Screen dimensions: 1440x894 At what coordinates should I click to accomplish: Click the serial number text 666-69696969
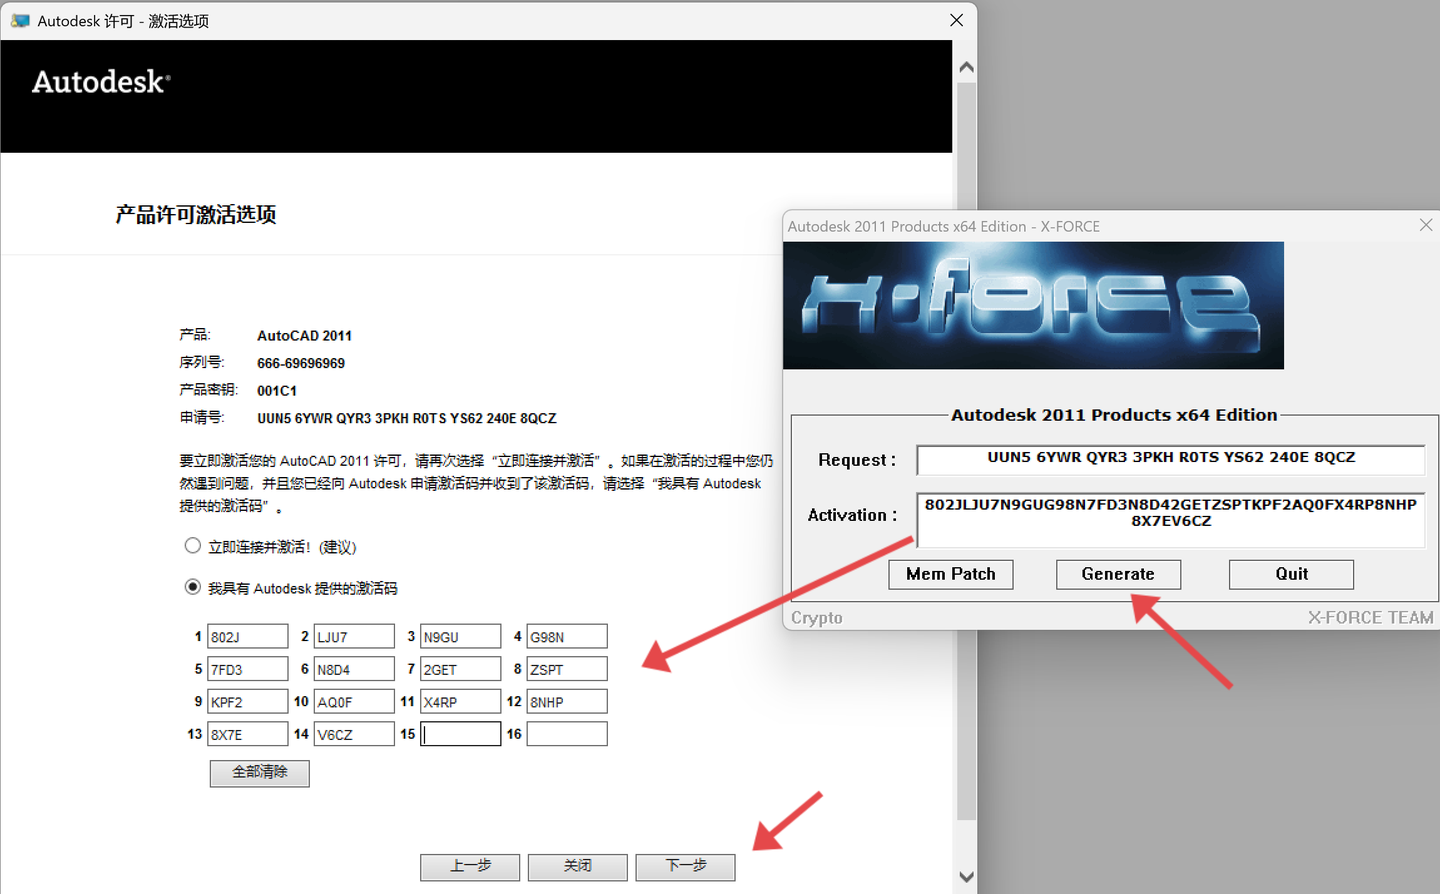tap(301, 363)
